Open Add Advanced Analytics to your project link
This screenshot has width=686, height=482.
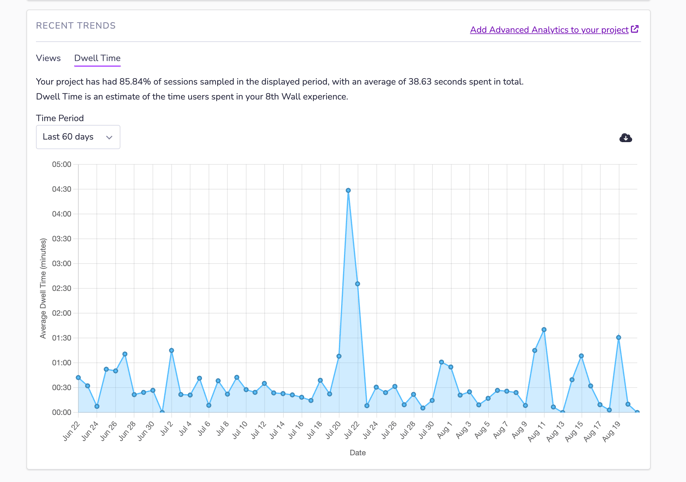point(548,30)
